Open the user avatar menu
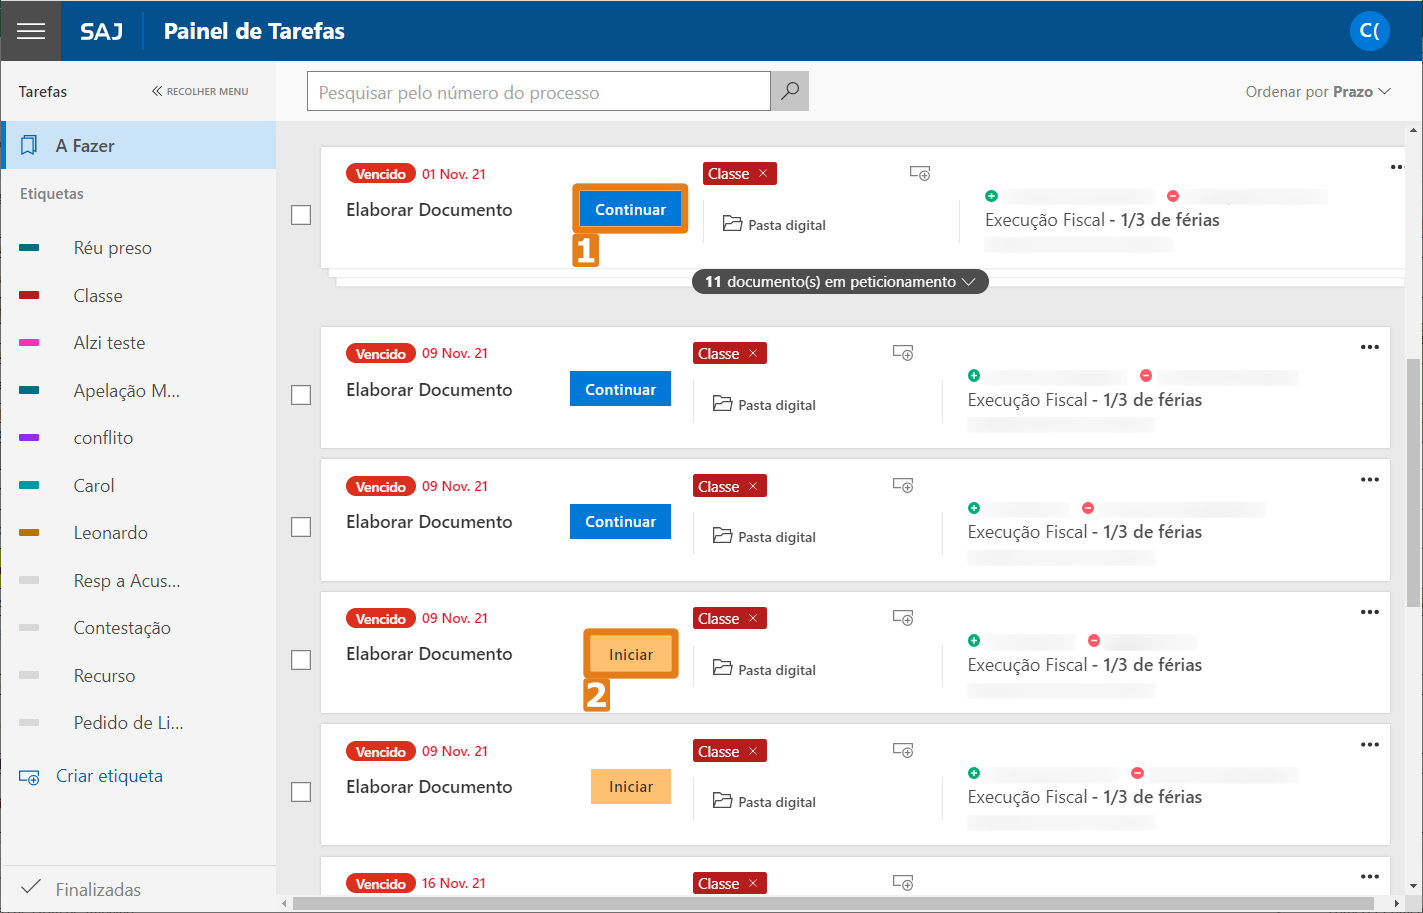Image resolution: width=1423 pixels, height=913 pixels. click(1370, 31)
